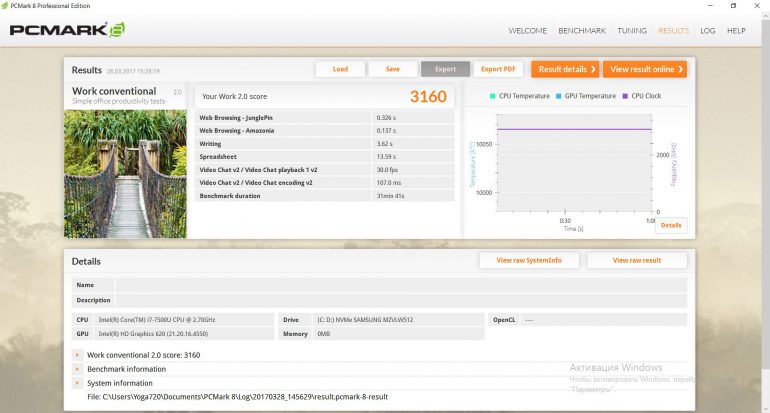The width and height of the screenshot is (770, 413).
Task: Click the CPU clock line in chart
Action: point(574,129)
